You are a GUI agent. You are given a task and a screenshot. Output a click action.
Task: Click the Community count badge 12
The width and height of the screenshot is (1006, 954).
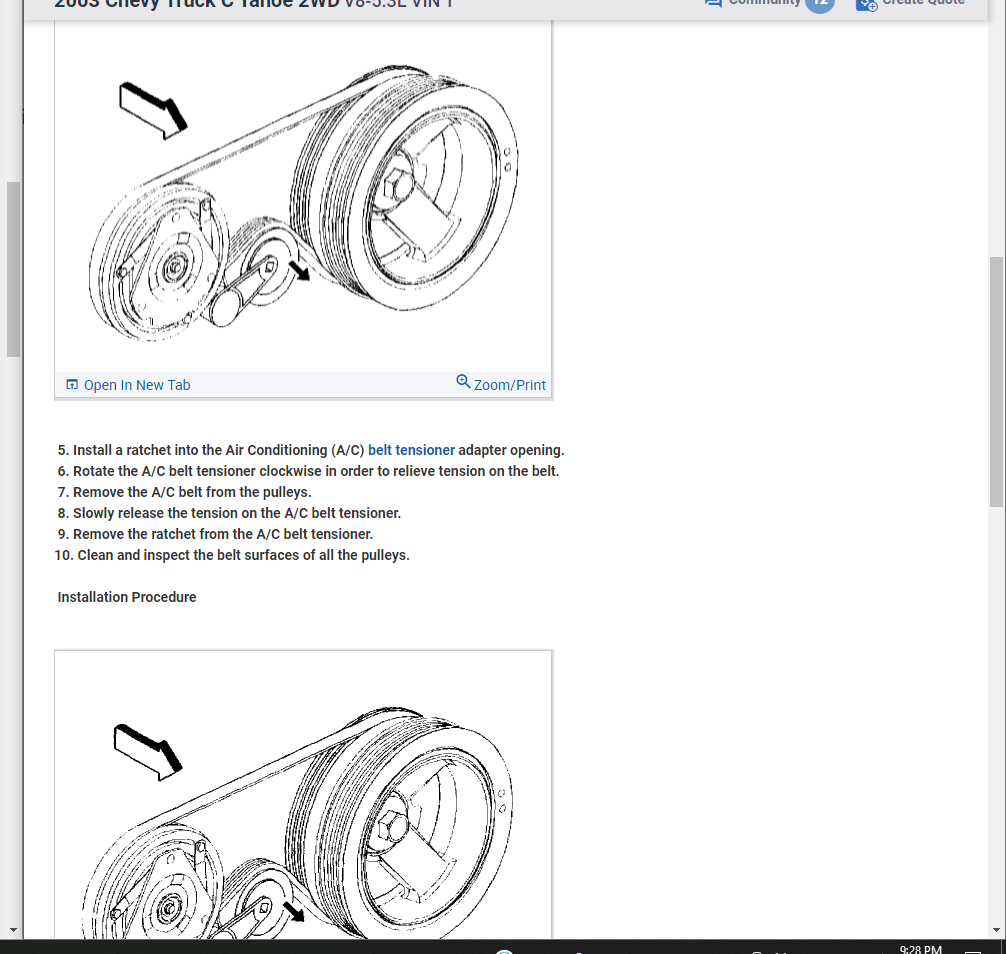tap(820, 4)
